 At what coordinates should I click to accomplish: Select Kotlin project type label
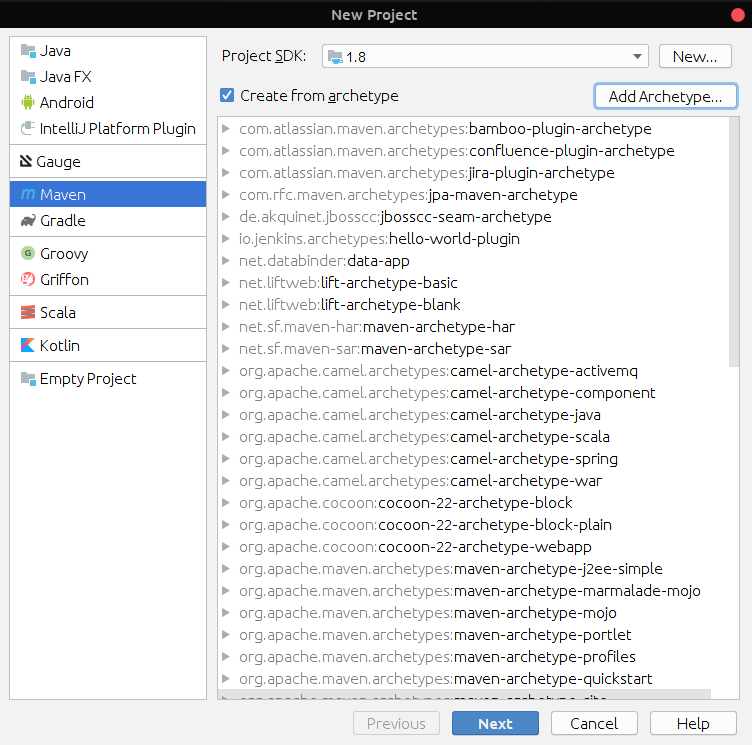point(59,345)
